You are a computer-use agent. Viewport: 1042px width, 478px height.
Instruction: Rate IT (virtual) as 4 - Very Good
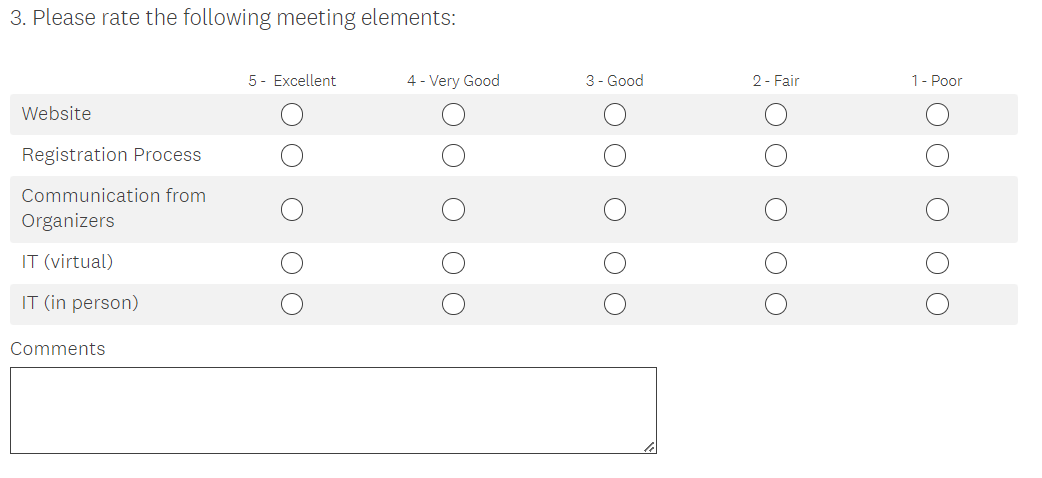pyautogui.click(x=453, y=263)
